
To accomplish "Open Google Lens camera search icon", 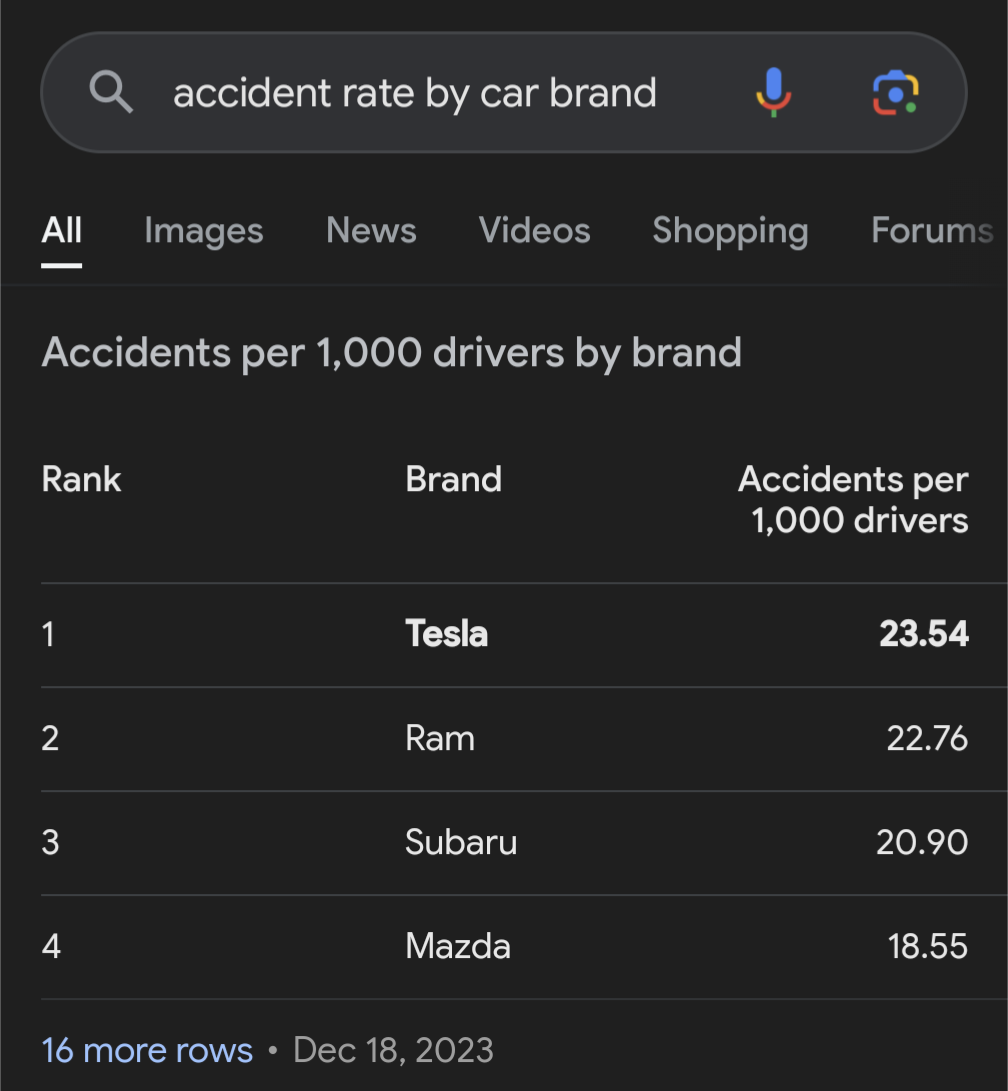I will [895, 93].
